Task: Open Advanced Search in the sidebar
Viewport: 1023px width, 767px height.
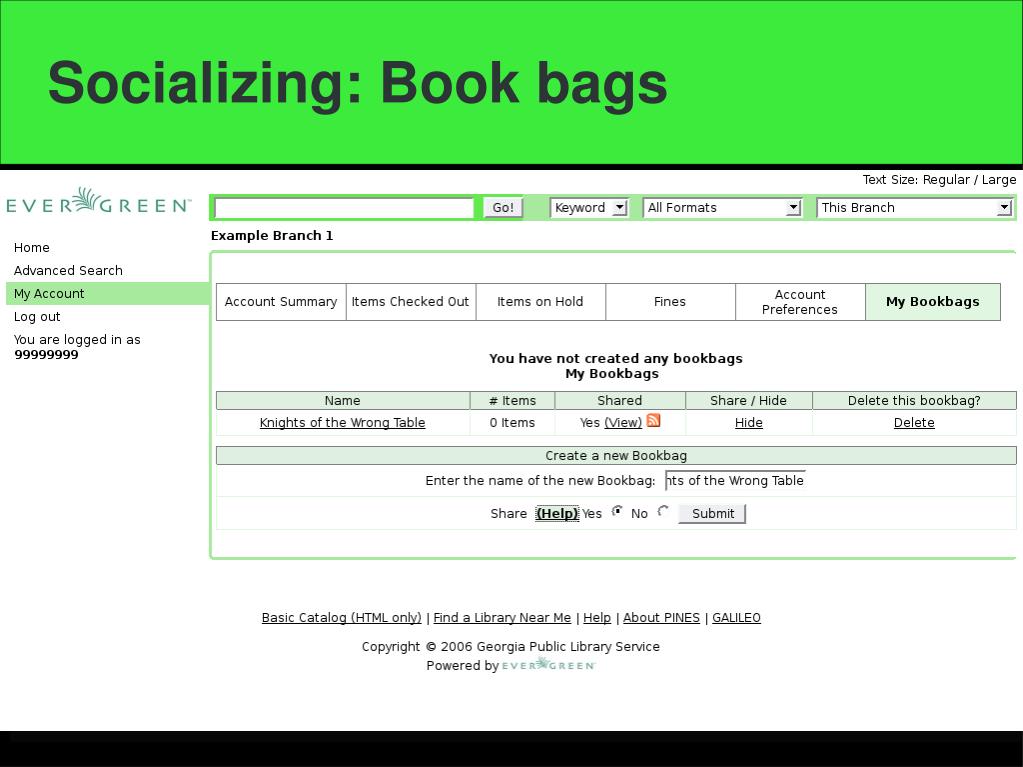Action: (x=69, y=271)
